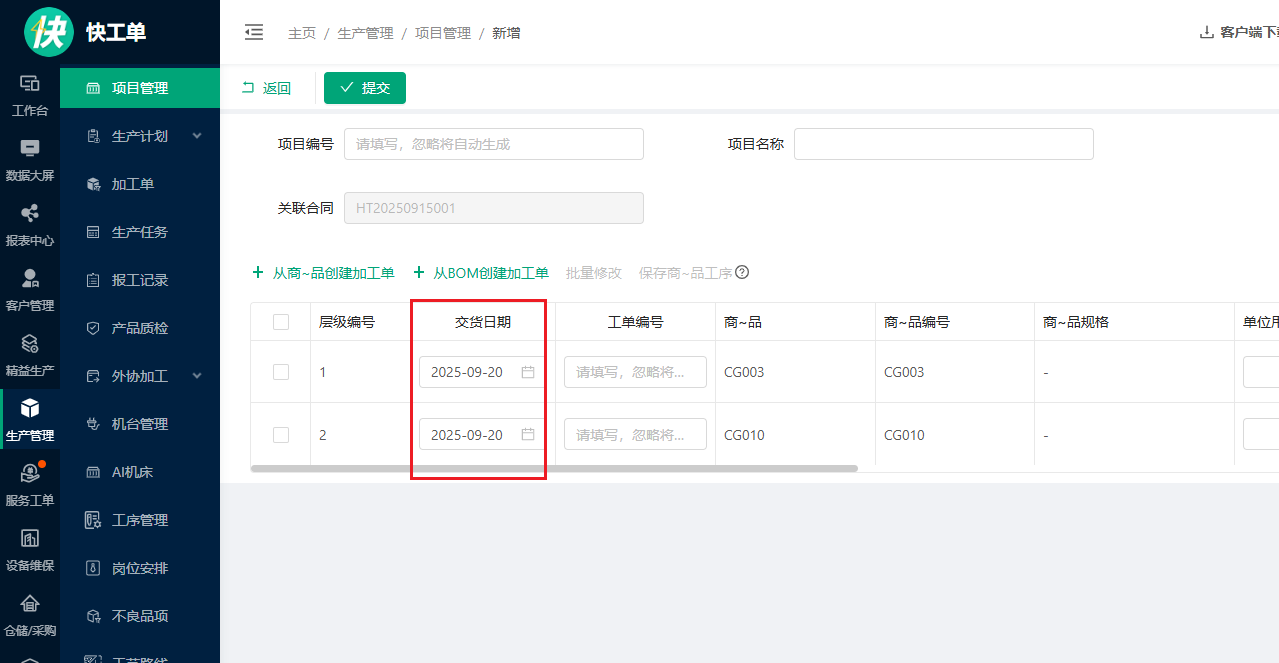This screenshot has height=663, width=1279.
Task: Collapse the sidebar with the menu fold icon
Action: 254,33
